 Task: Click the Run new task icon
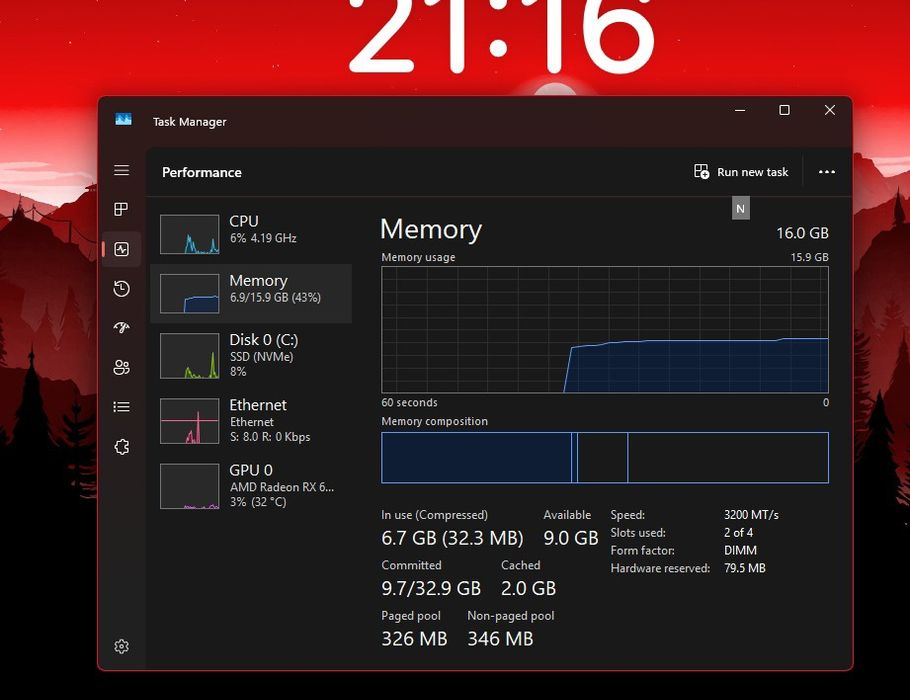pyautogui.click(x=701, y=171)
